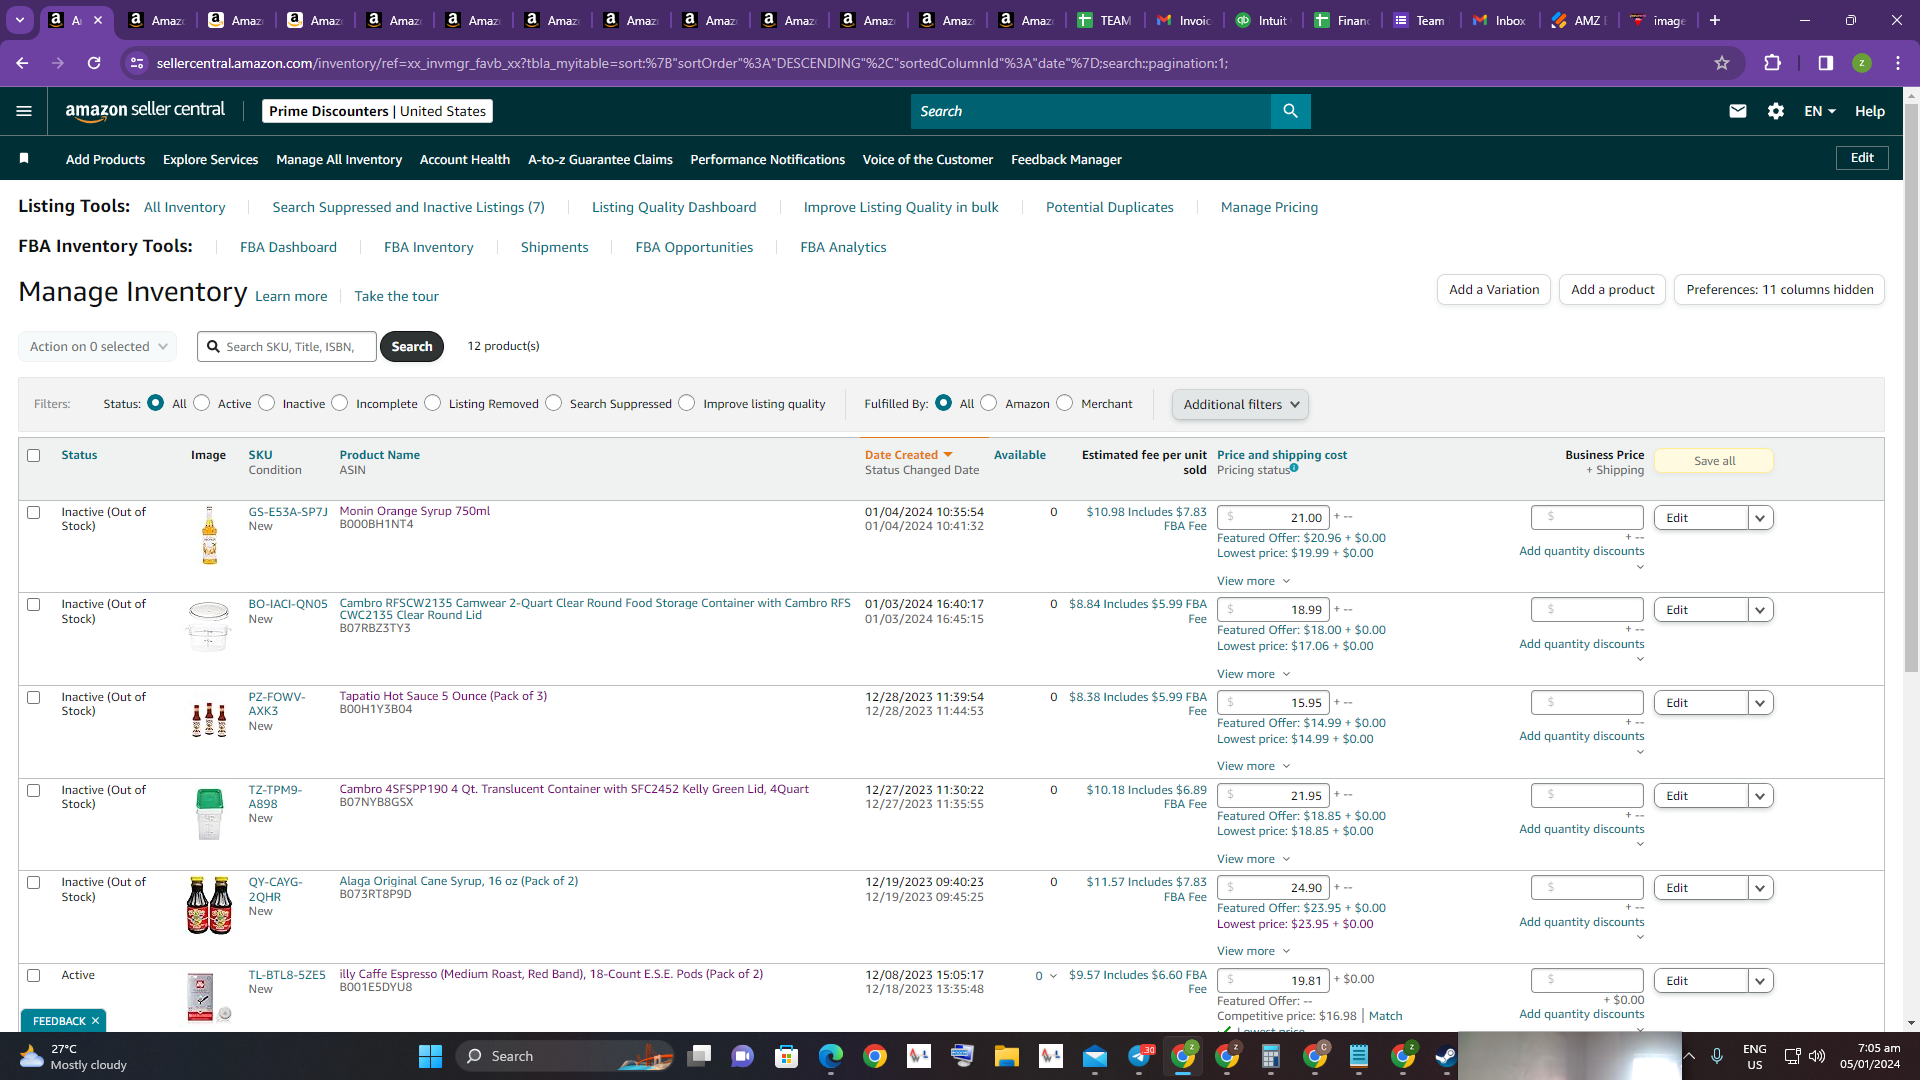Choose the Active status filter radio
Screen dimensions: 1920x1080
(x=202, y=403)
